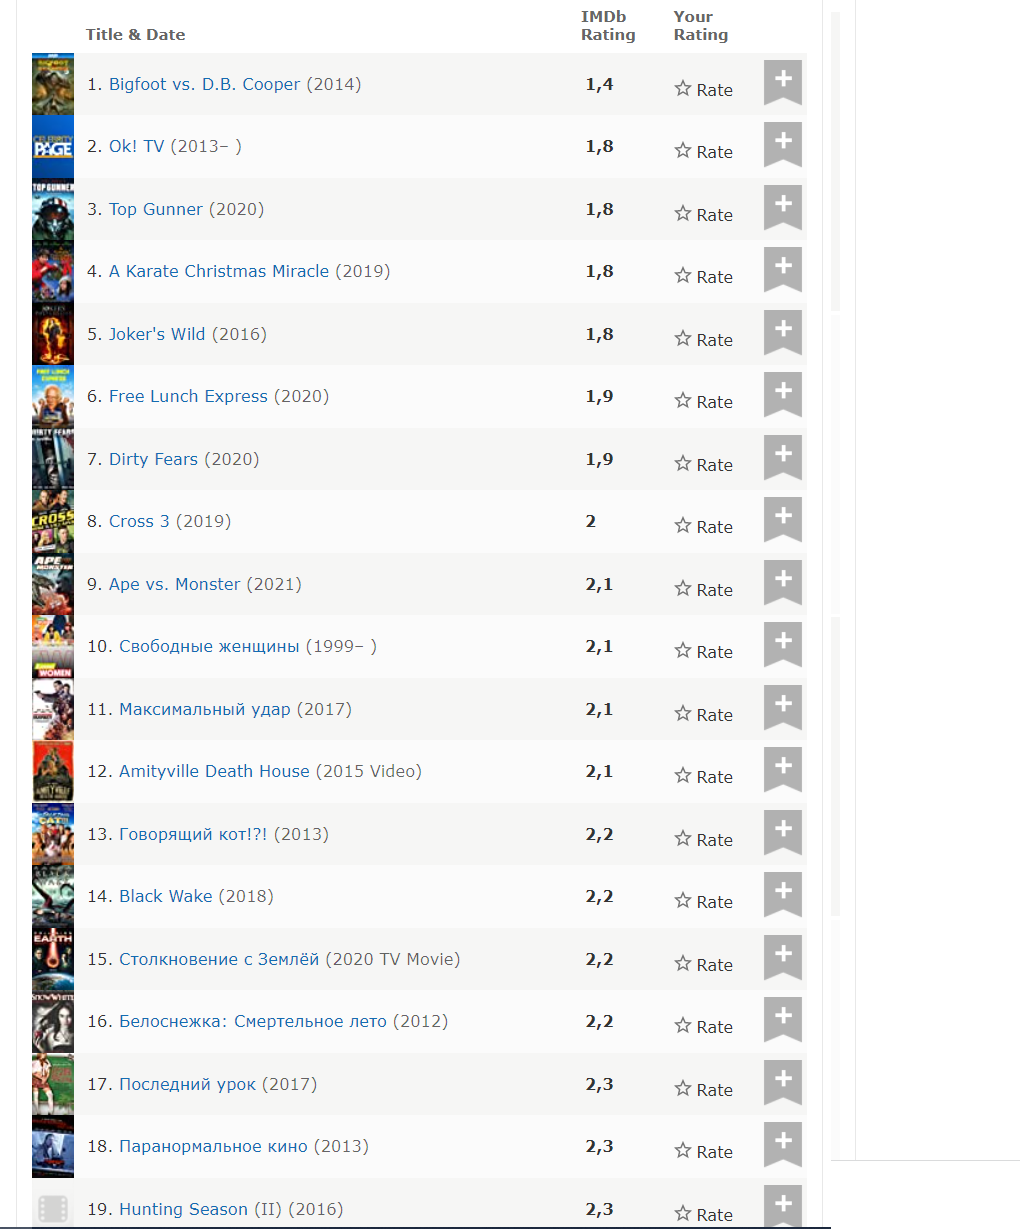Click star Rate icon for Ok! TV
Screen dimensions: 1020x1229
tap(683, 151)
